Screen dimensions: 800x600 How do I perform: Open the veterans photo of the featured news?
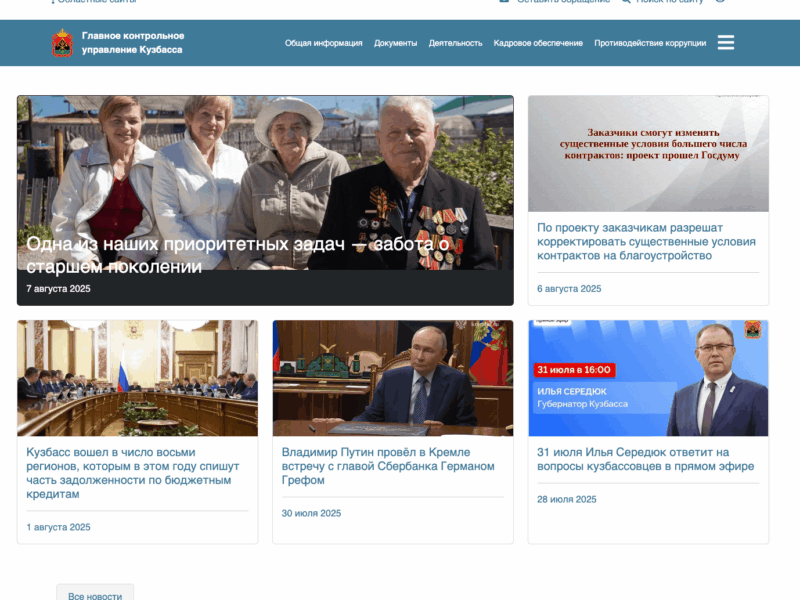tap(265, 183)
